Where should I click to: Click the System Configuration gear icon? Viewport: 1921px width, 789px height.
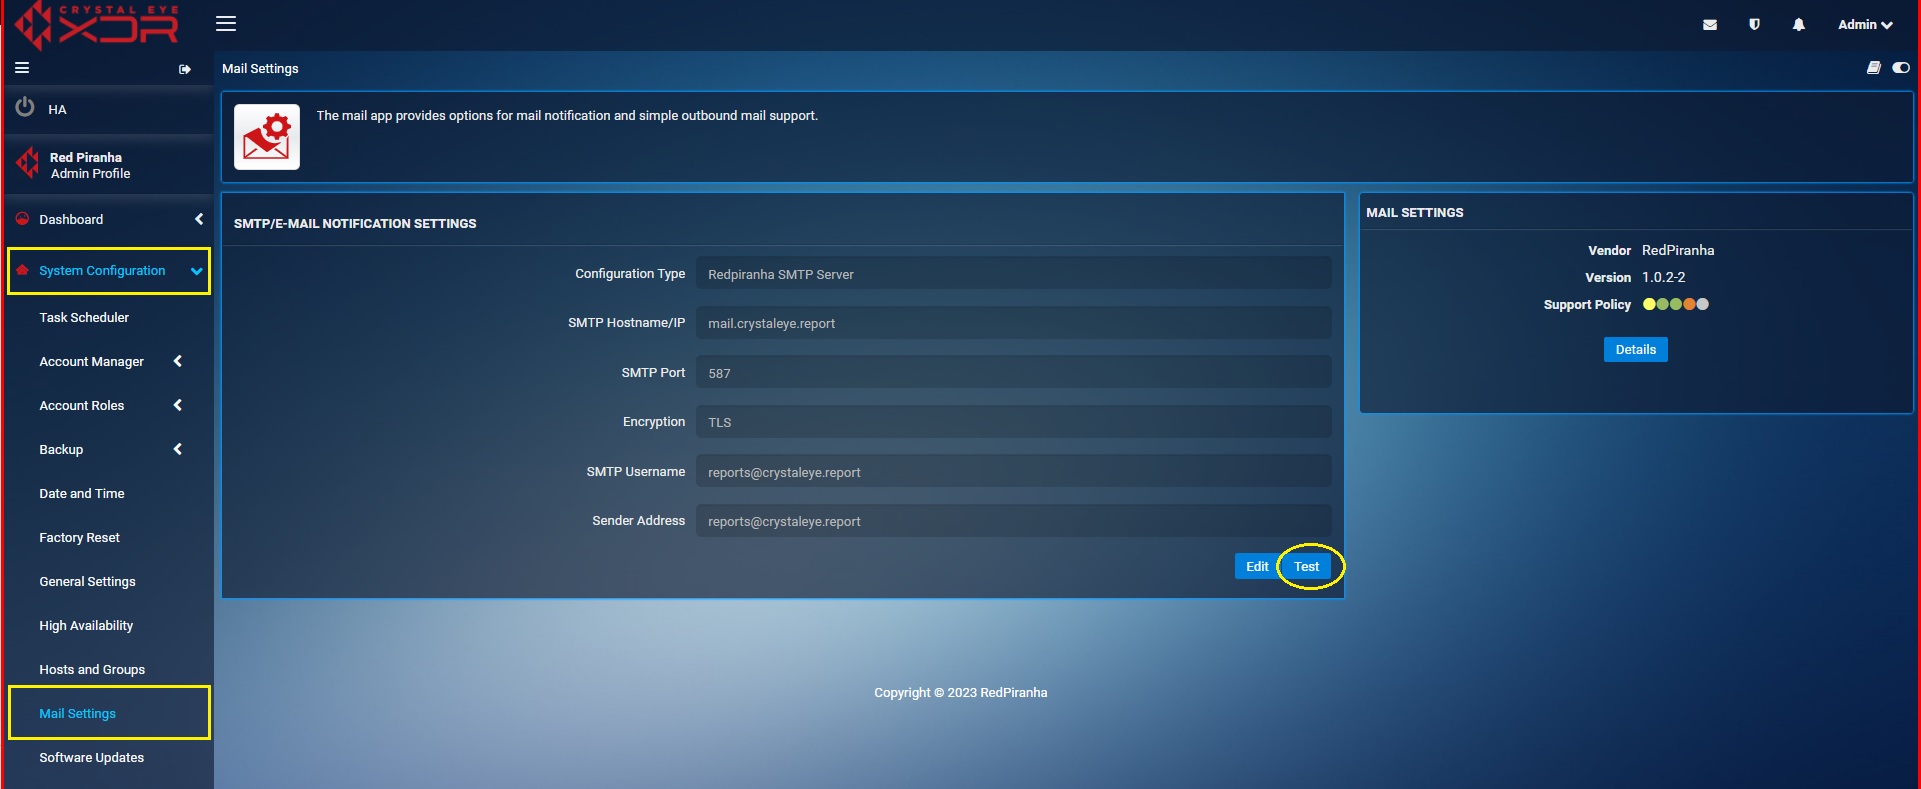point(22,270)
